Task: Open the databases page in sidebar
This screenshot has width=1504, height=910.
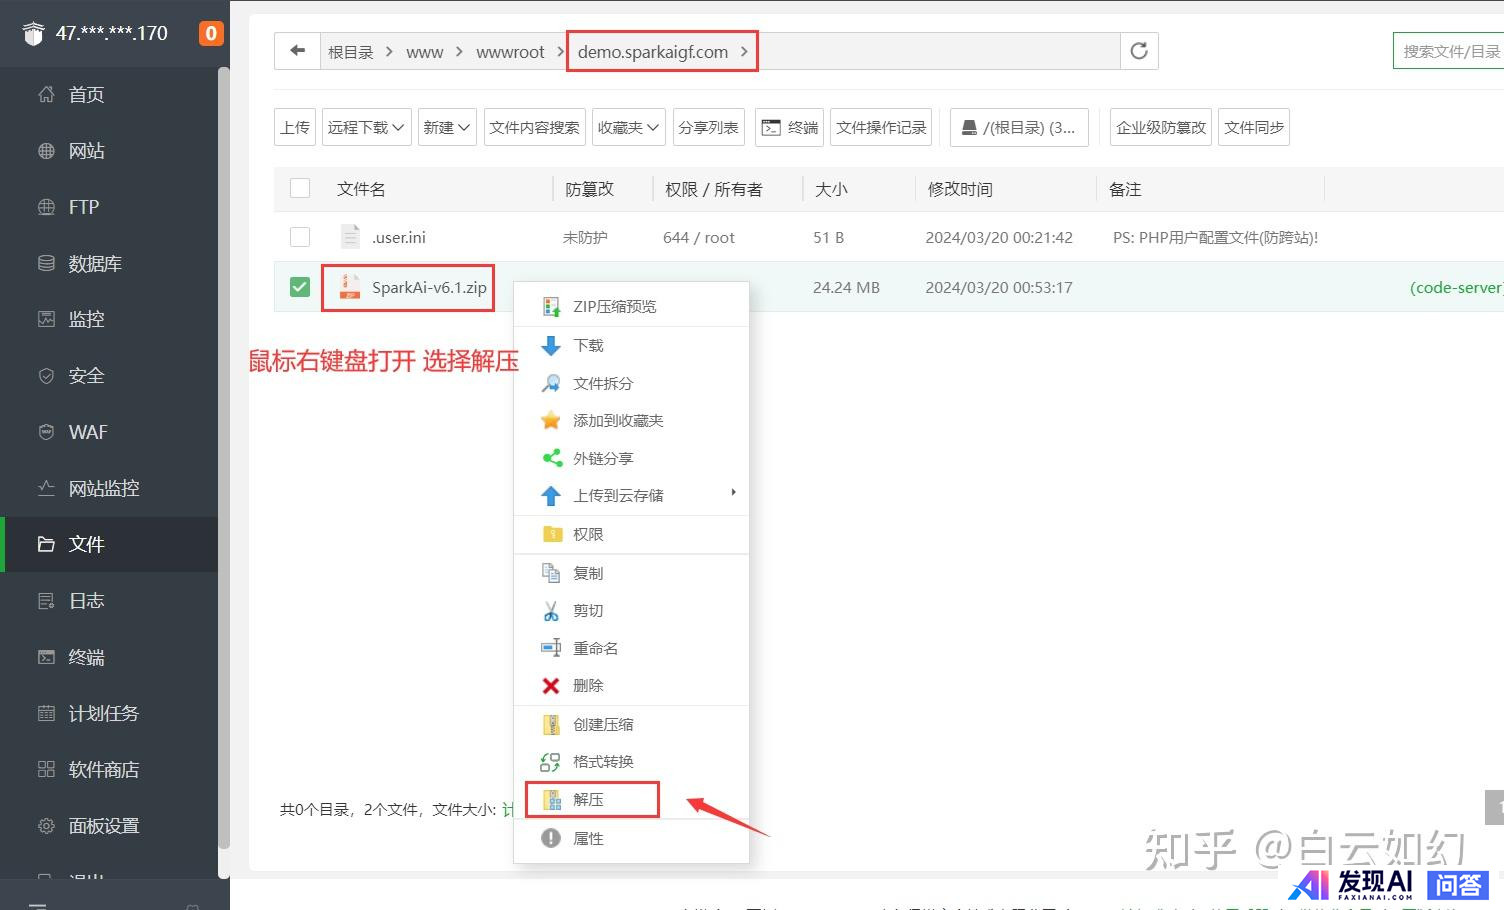Action: tap(95, 264)
